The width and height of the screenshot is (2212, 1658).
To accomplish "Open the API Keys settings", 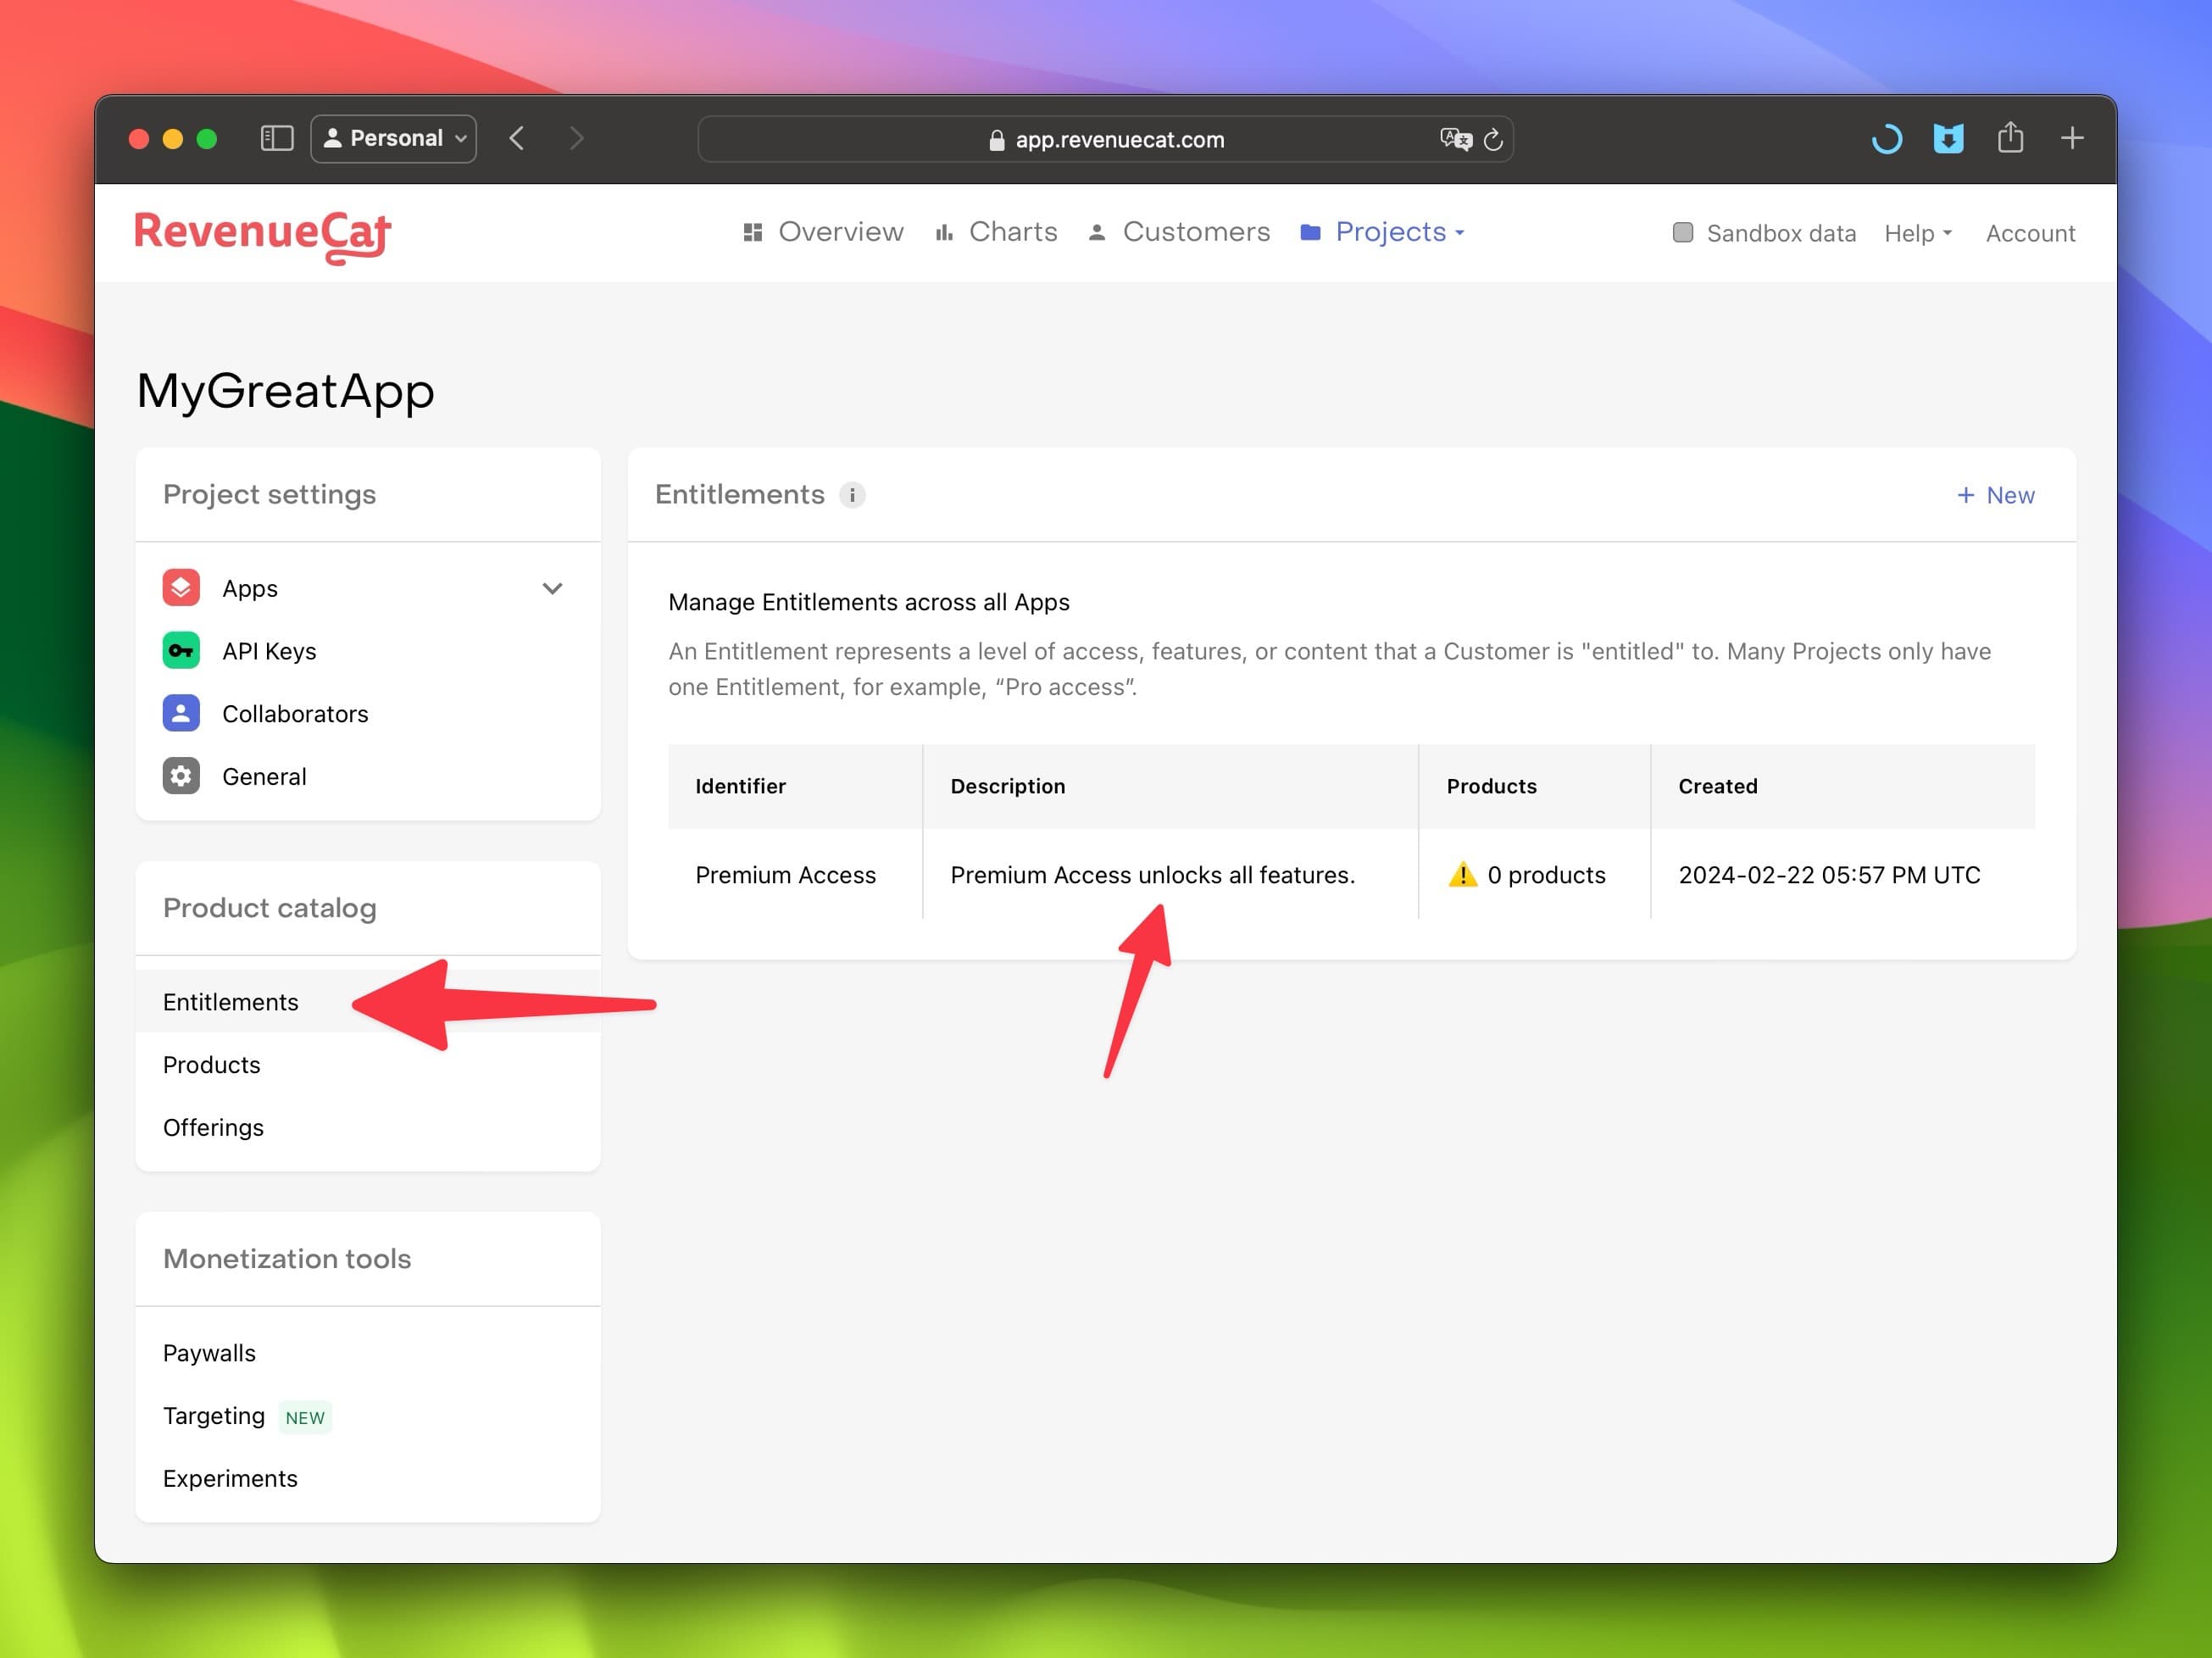I will 368,651.
